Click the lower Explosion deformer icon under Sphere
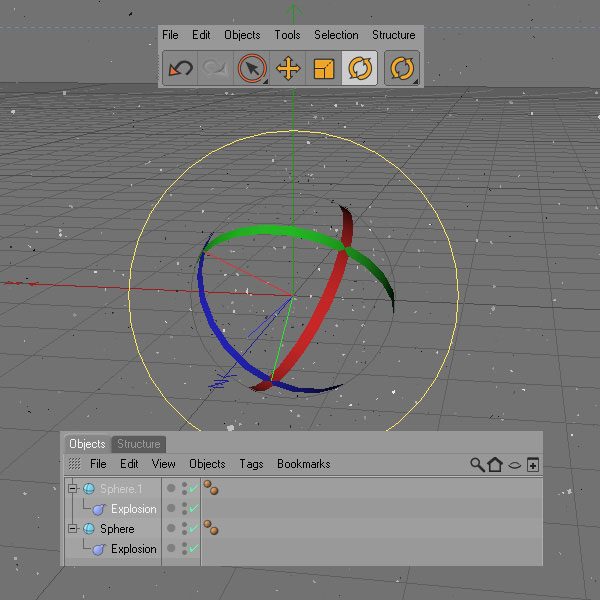 pos(99,549)
